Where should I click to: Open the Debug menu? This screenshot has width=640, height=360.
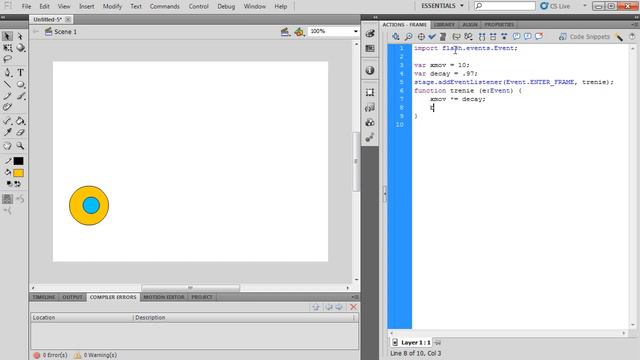click(x=226, y=7)
